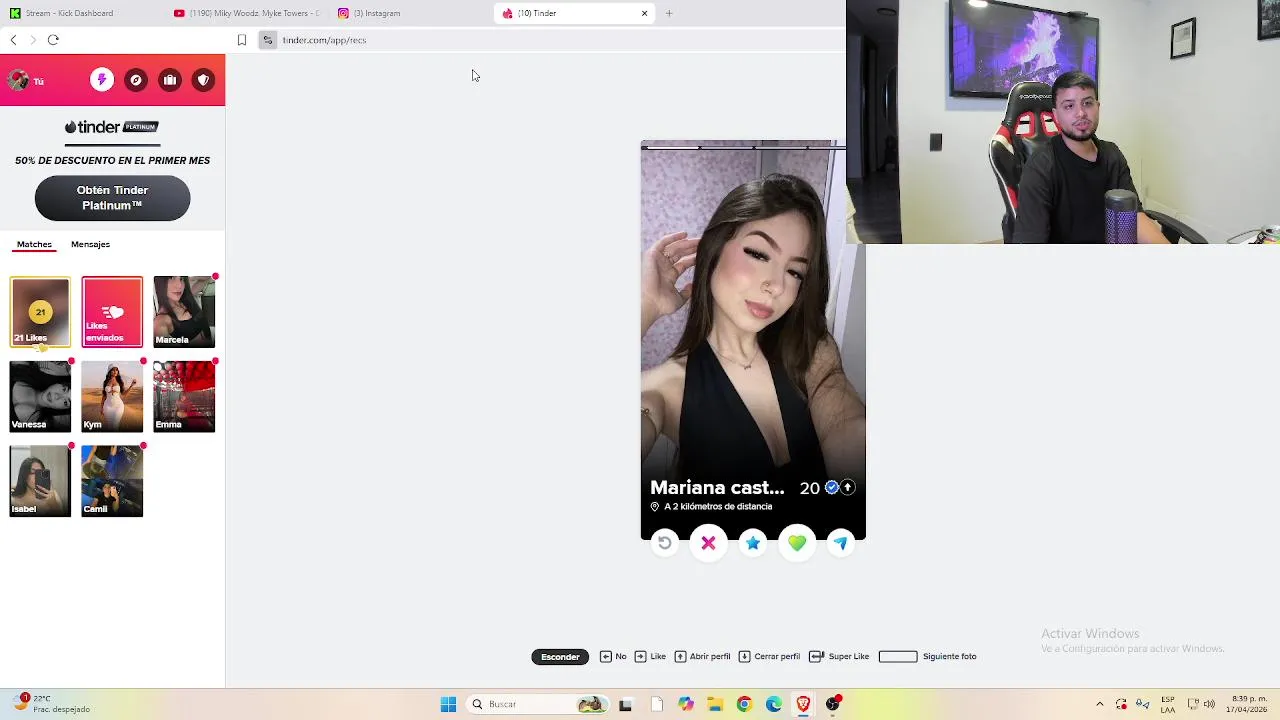The image size is (1280, 720).
Task: Click the Obtén Tinder Platinum button
Action: coord(112,198)
